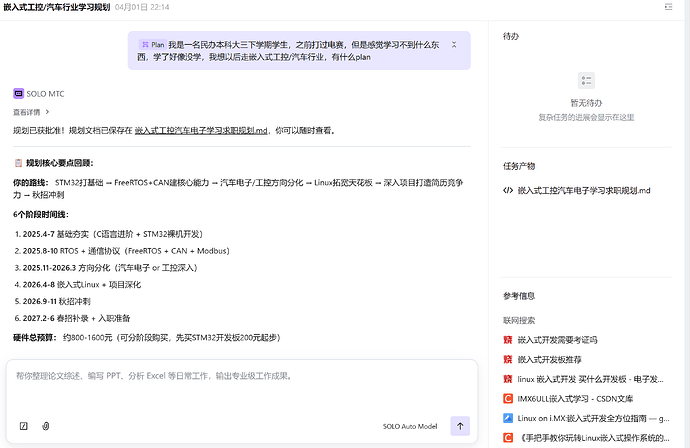Click the SOLO MTC agent icon
690x448 pixels.
pos(18,94)
